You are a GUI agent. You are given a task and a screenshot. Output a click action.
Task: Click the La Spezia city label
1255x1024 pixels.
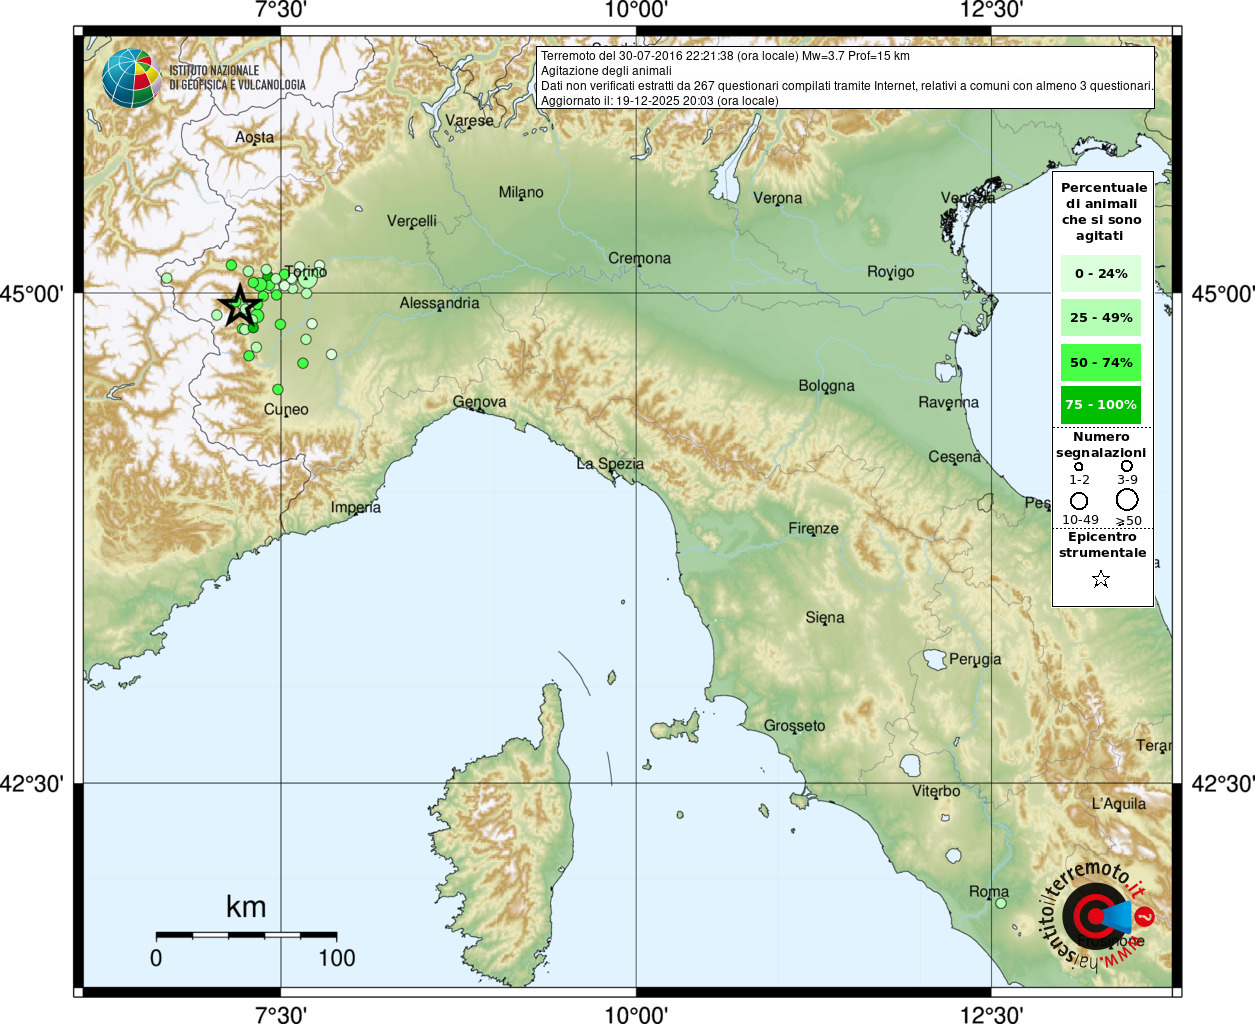610,464
